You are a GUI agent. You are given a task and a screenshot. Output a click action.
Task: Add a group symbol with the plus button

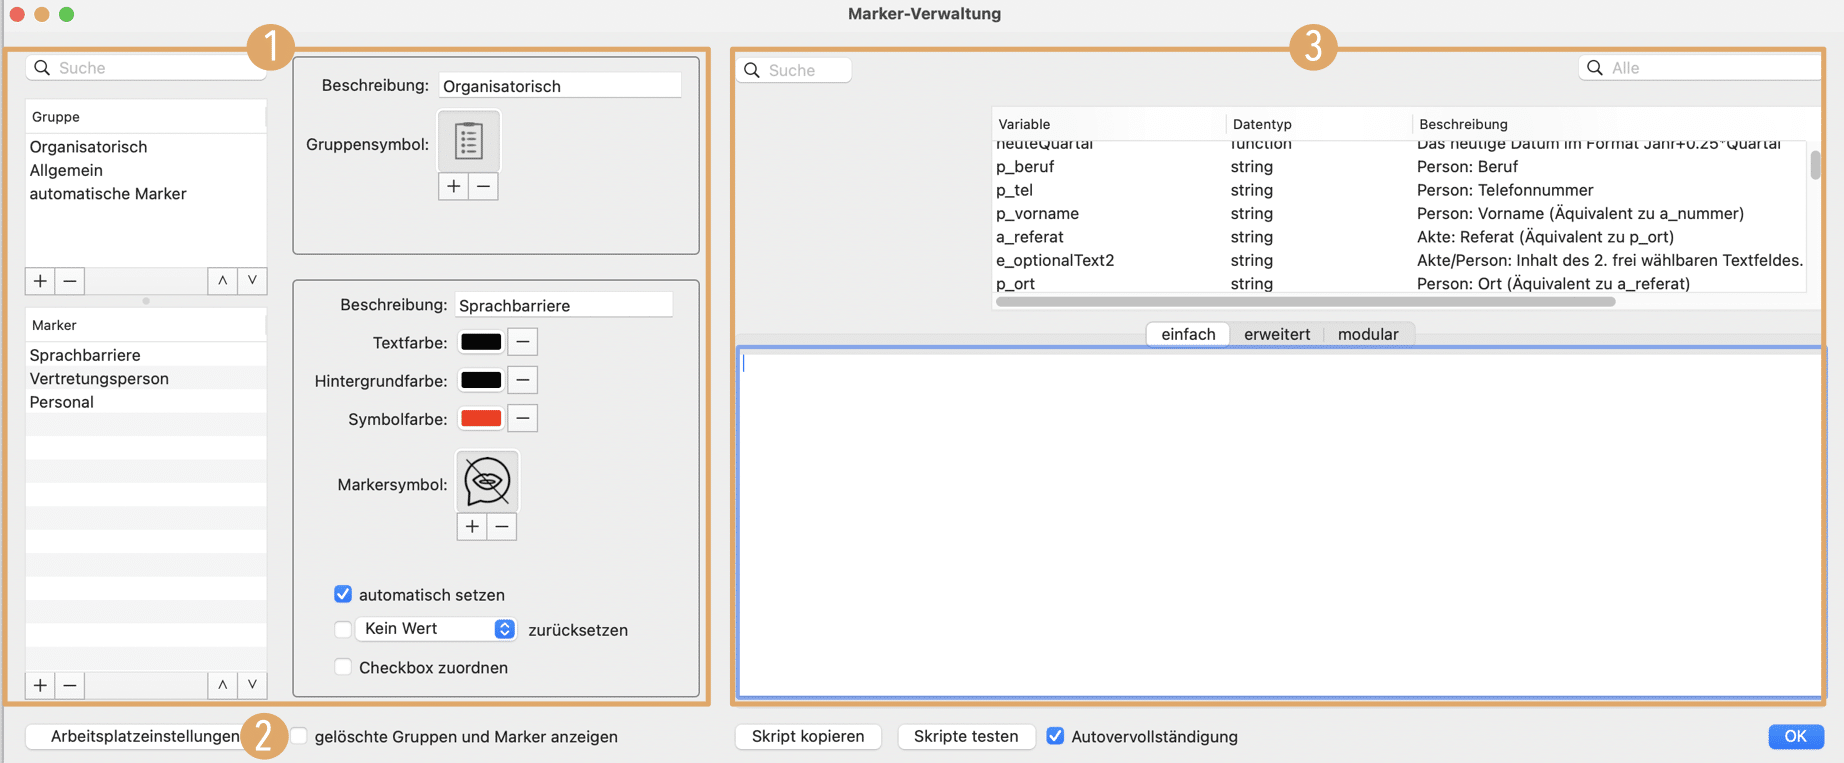[454, 186]
